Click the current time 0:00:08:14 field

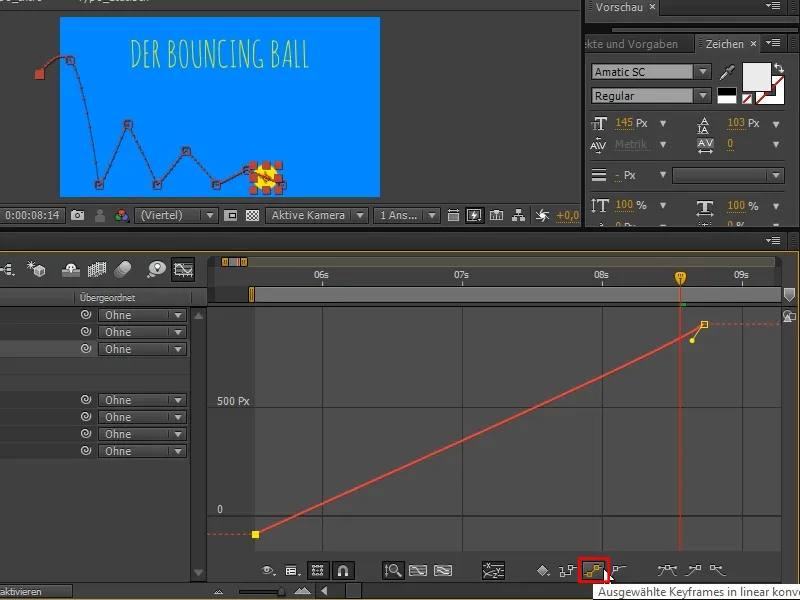point(32,215)
